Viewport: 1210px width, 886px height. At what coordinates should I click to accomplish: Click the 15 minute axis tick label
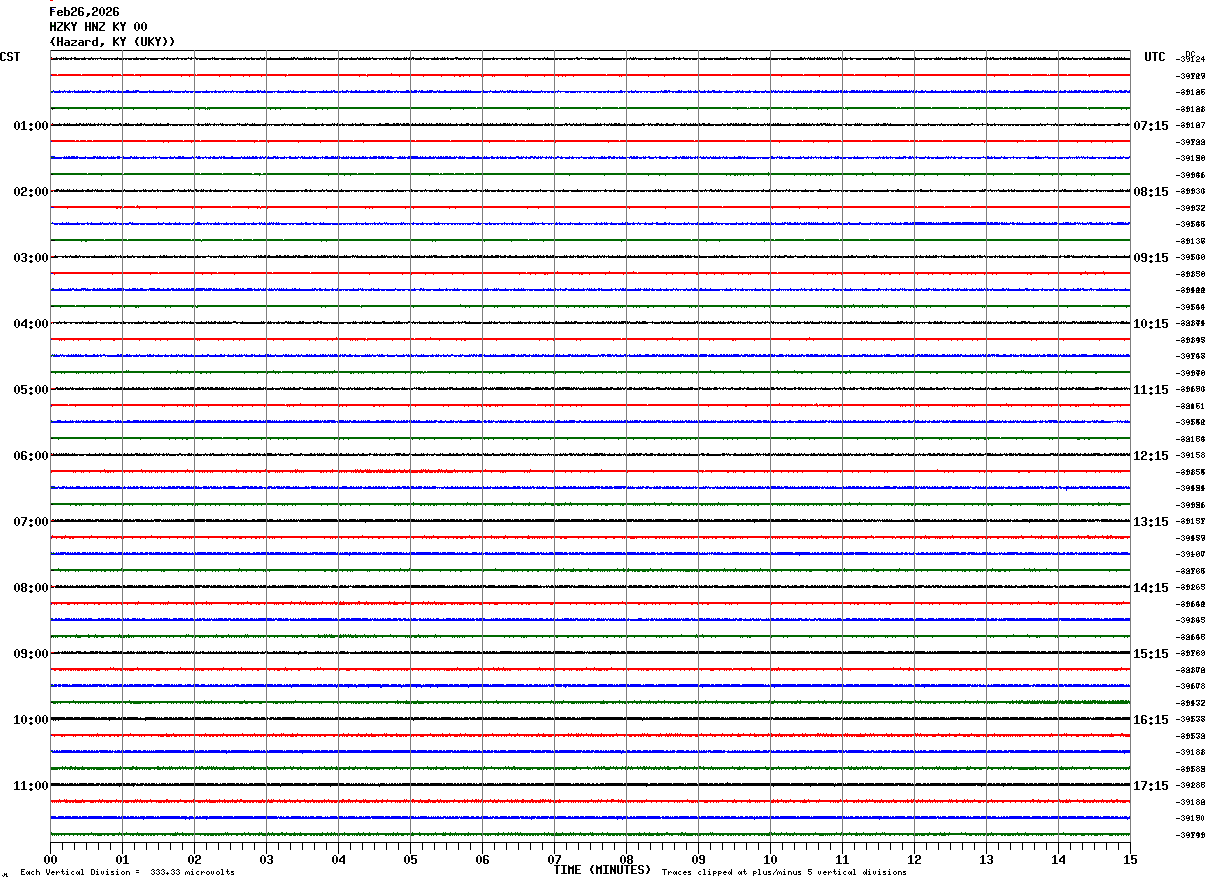(x=1129, y=859)
